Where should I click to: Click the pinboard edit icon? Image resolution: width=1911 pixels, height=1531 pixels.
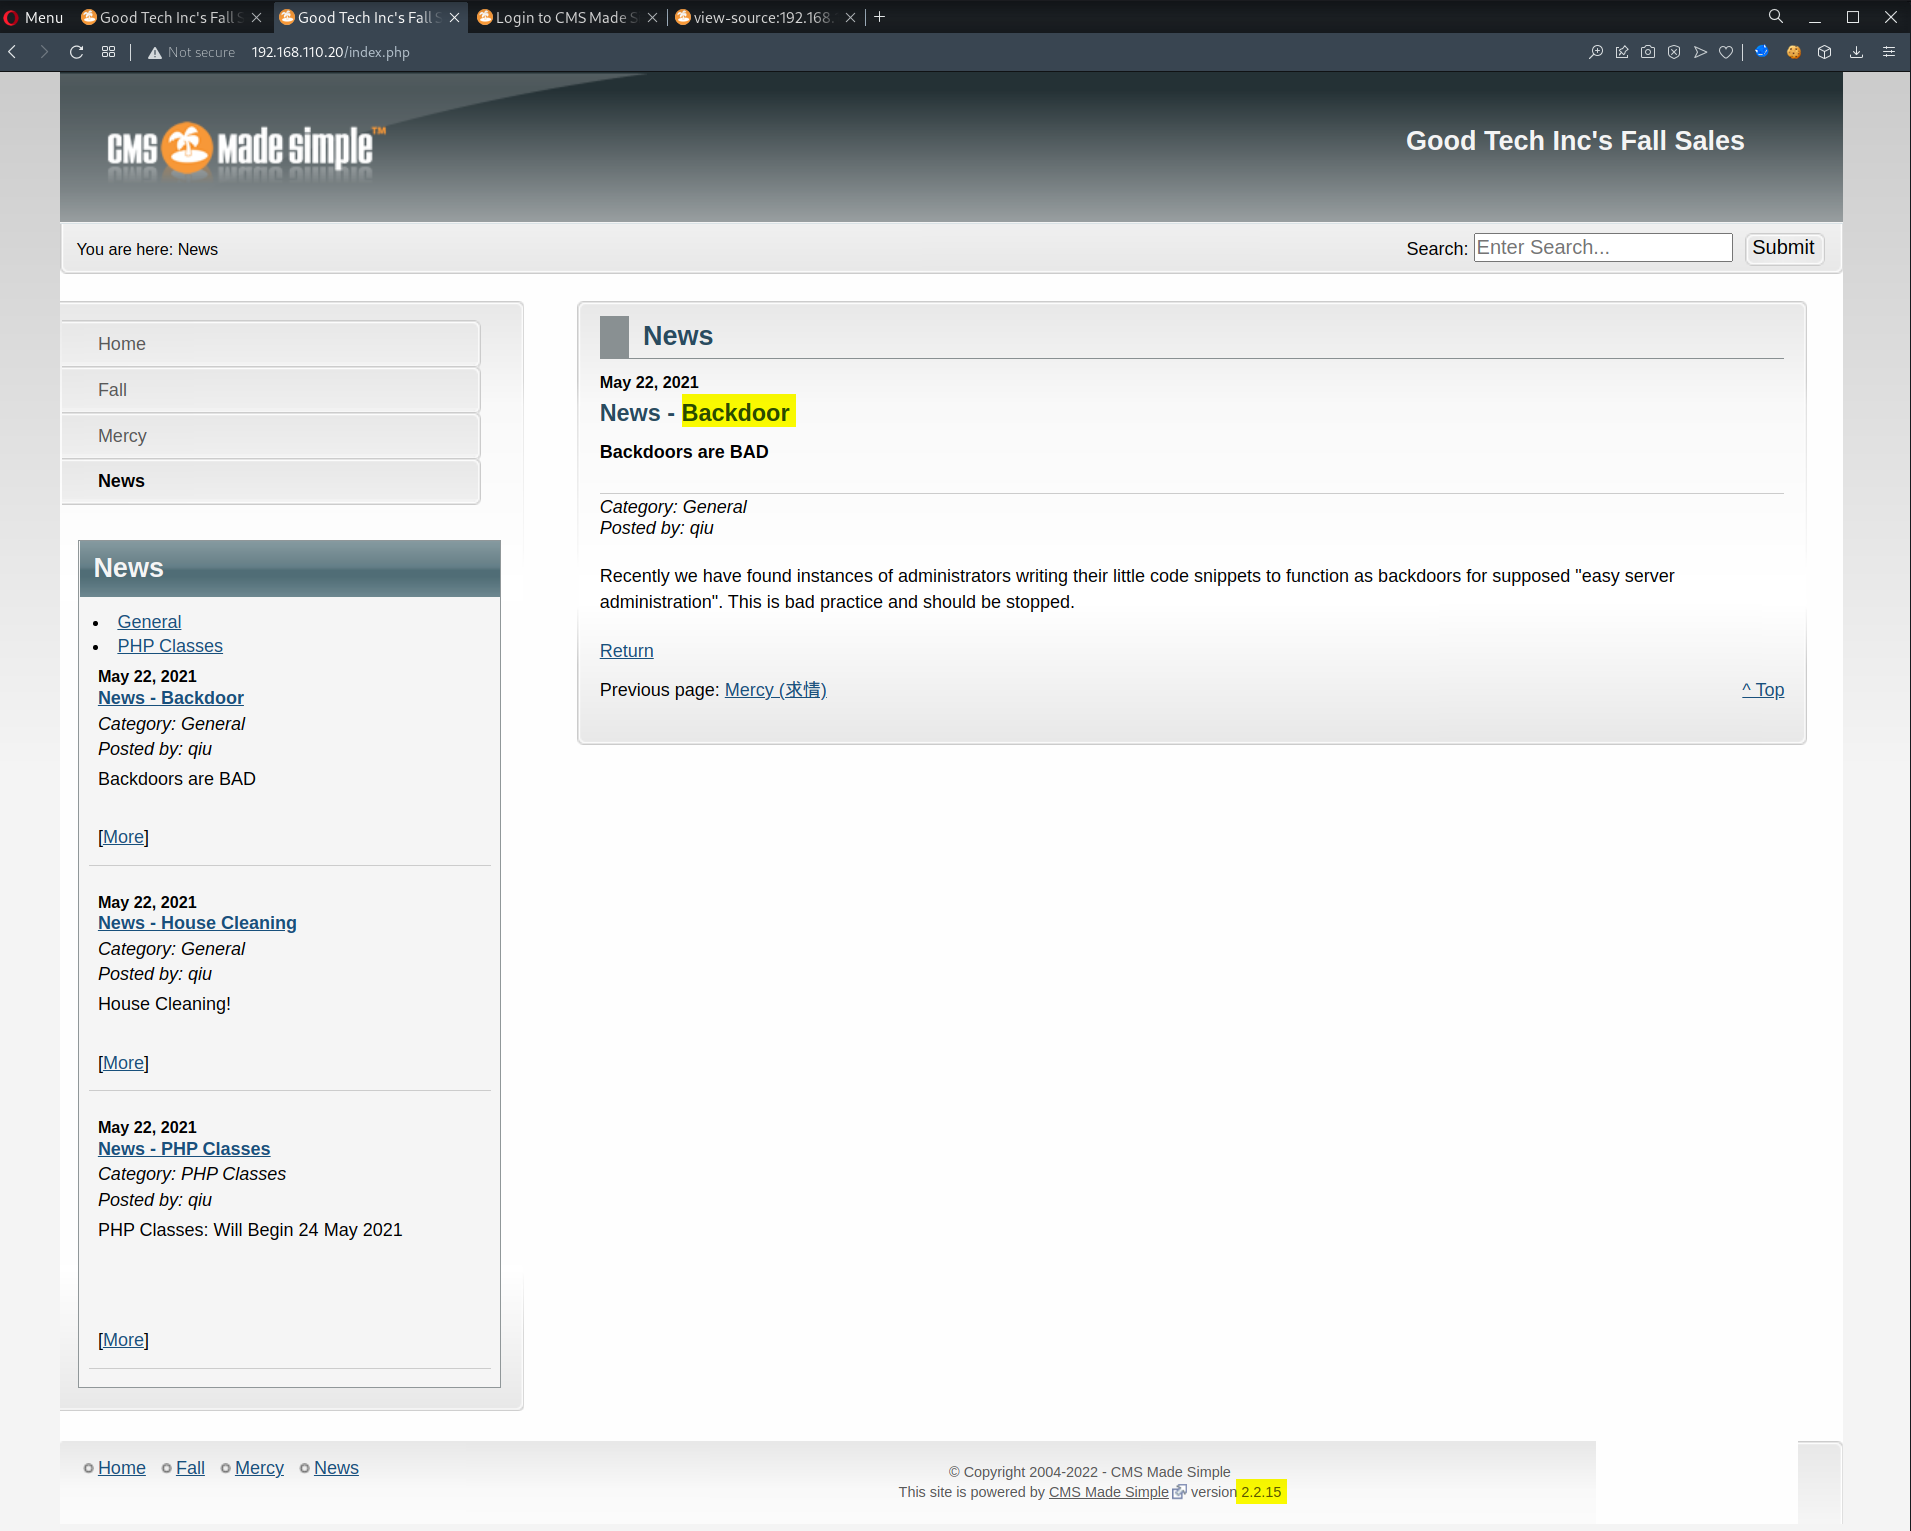tap(1622, 52)
